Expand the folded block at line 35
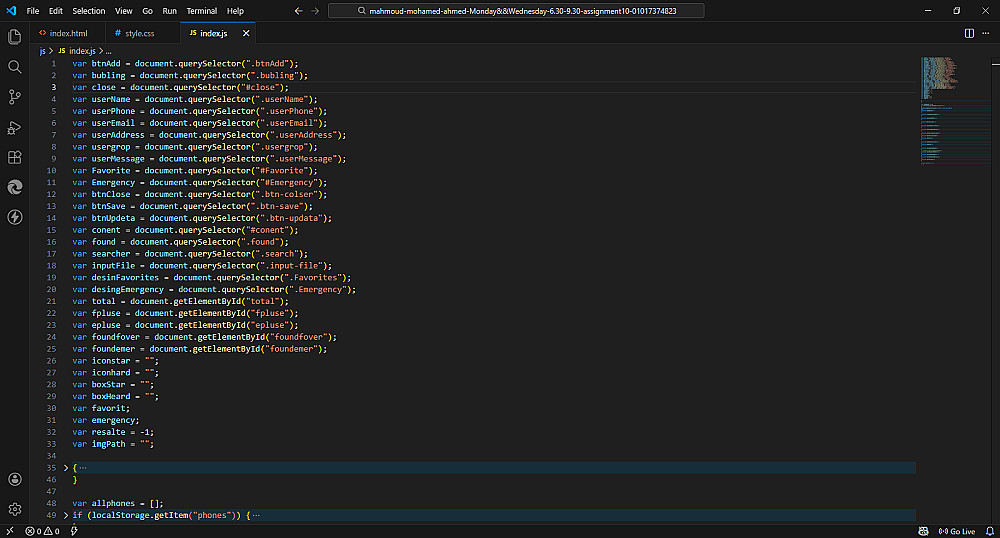Viewport: 1000px width, 538px height. click(66, 468)
